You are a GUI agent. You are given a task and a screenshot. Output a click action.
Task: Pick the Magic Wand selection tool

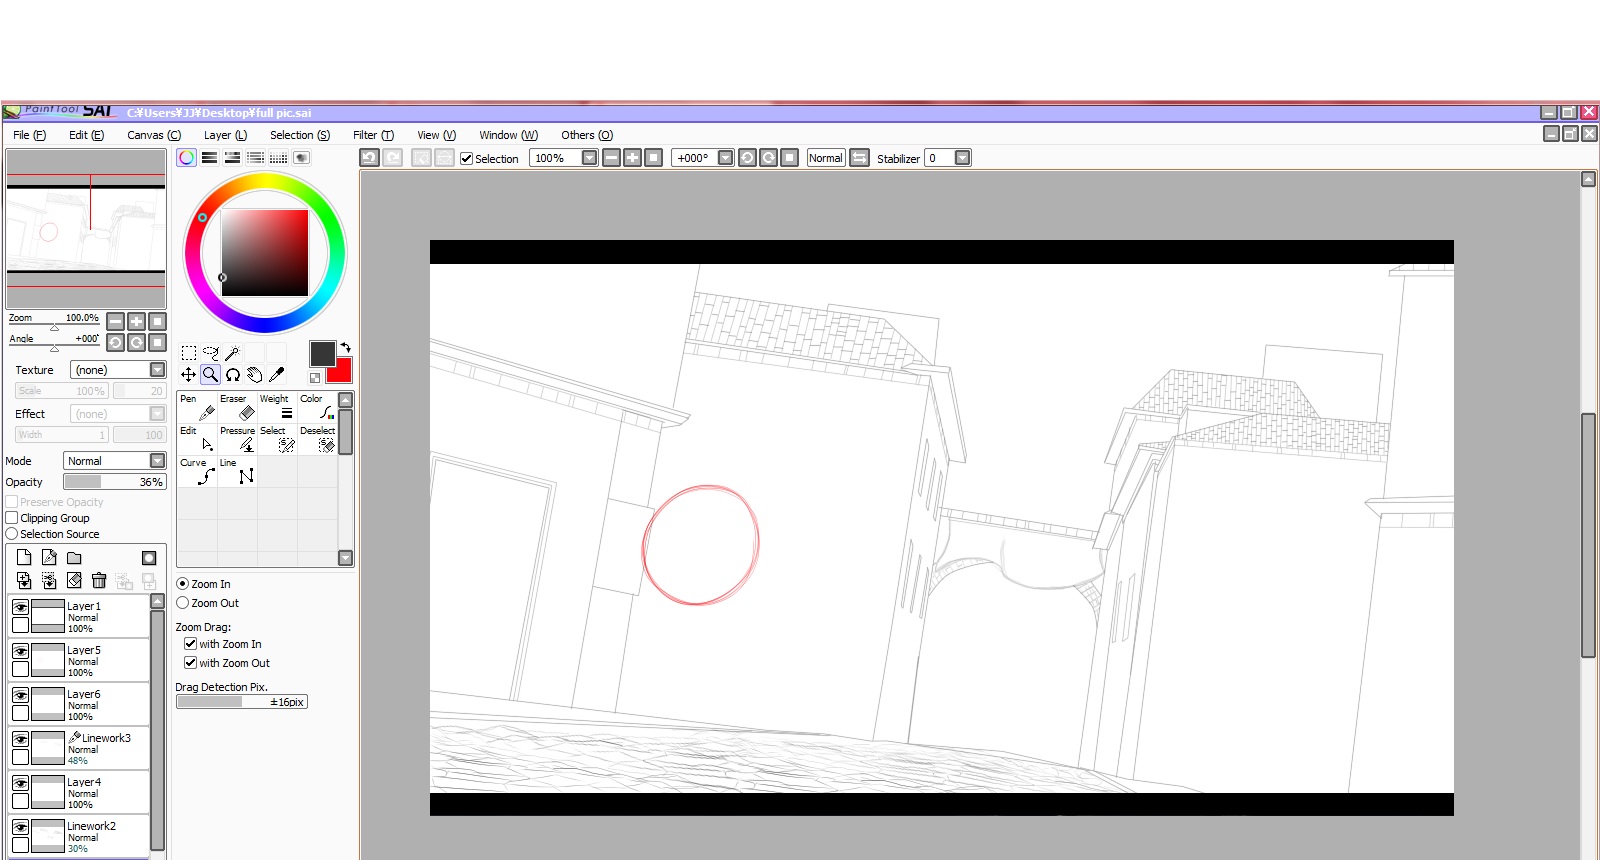coord(233,353)
